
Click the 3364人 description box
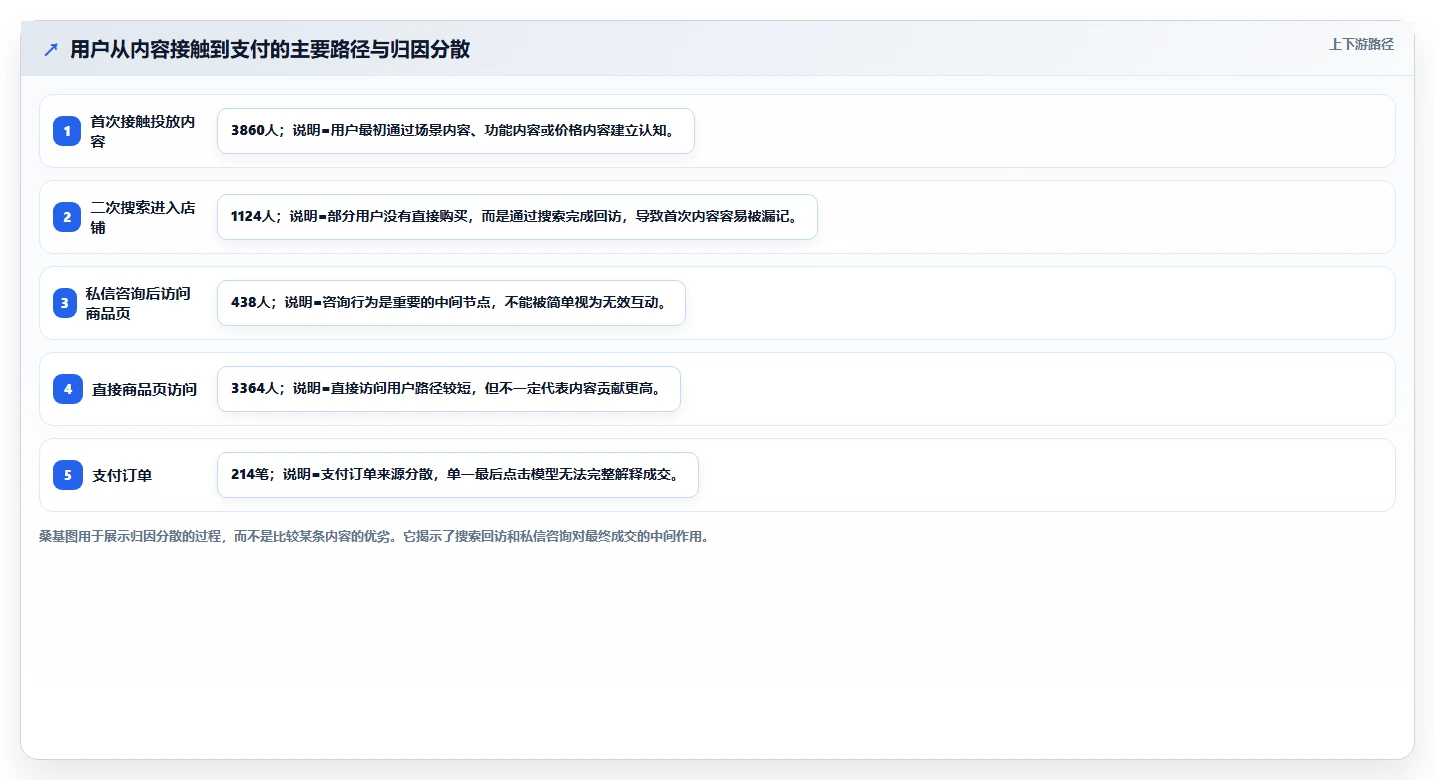(449, 389)
